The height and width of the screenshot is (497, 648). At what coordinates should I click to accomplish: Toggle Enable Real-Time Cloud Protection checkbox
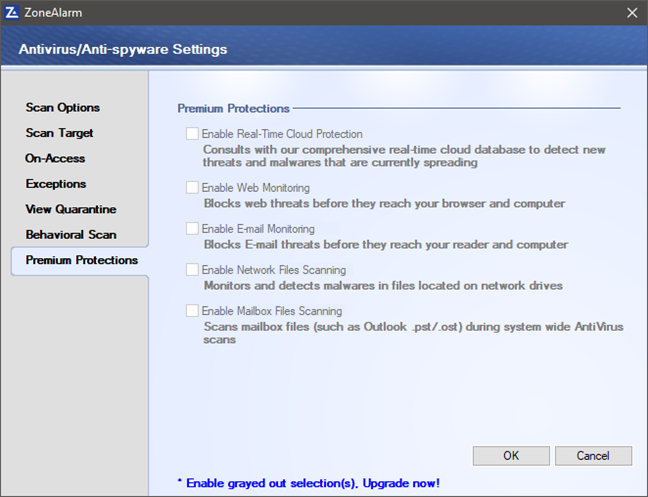pyautogui.click(x=192, y=133)
